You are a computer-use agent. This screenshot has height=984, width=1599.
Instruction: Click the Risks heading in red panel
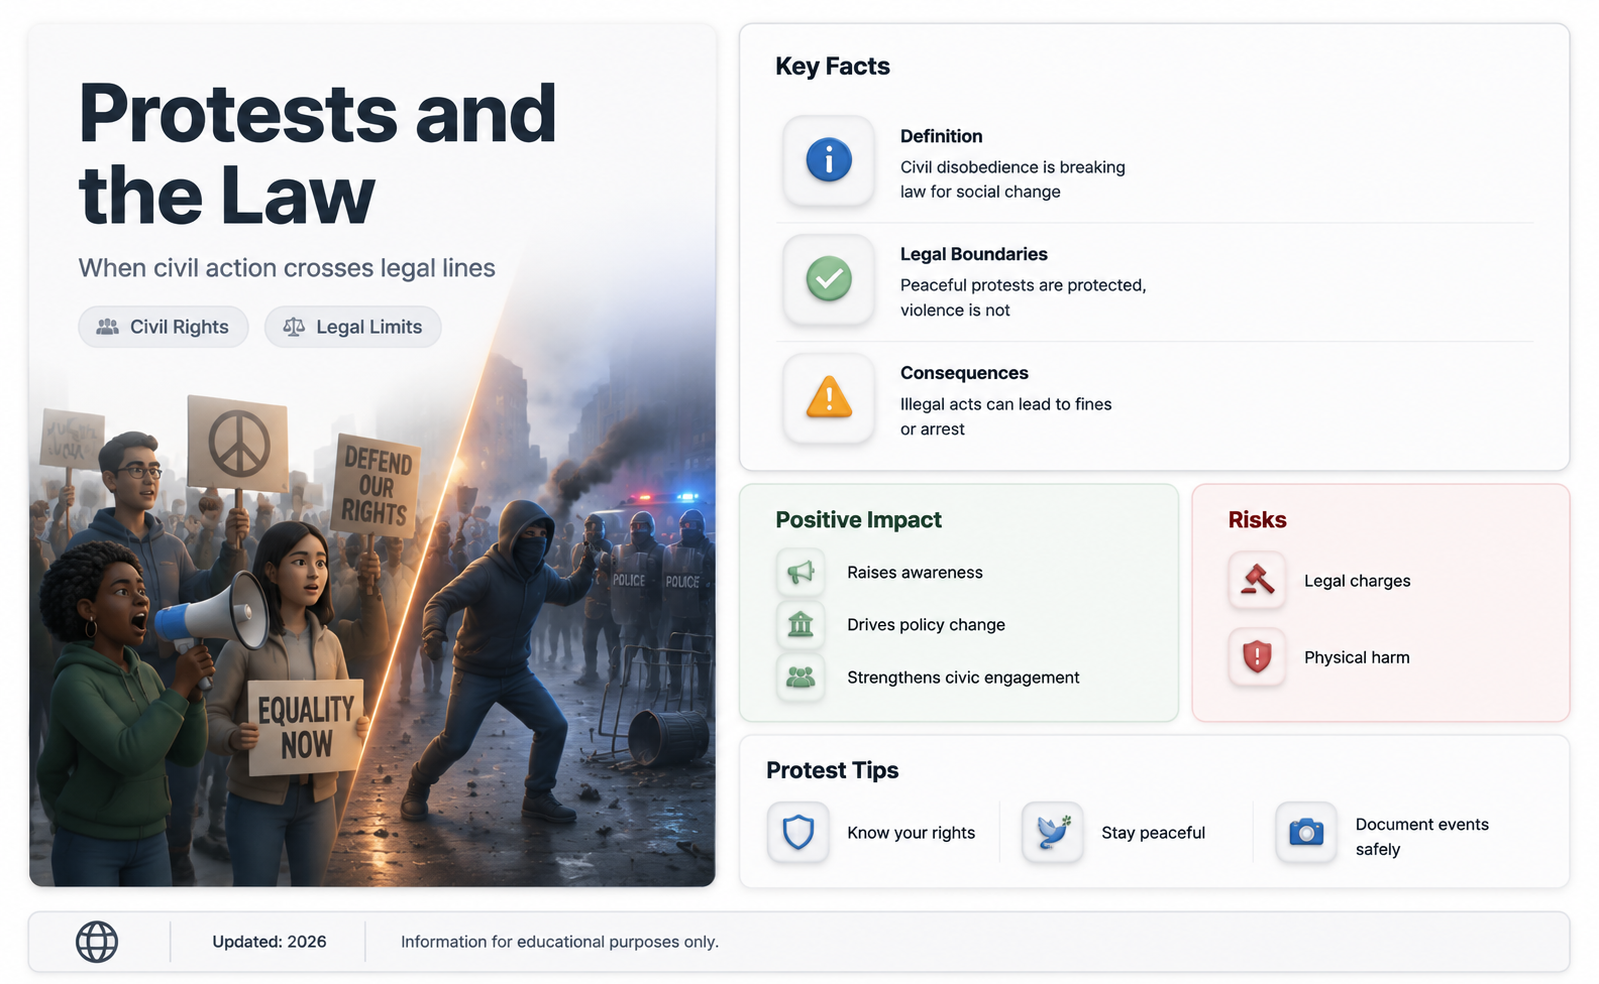point(1257,520)
